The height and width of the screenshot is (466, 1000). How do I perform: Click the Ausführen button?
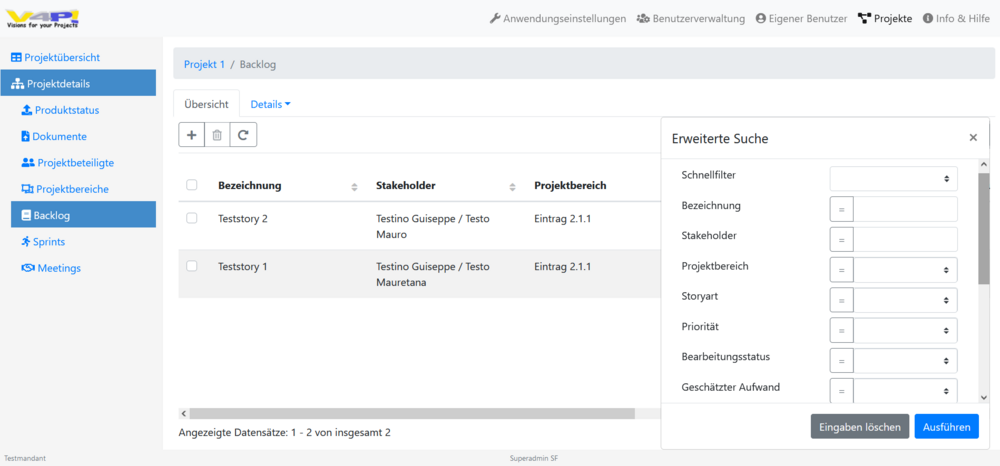[x=946, y=426]
